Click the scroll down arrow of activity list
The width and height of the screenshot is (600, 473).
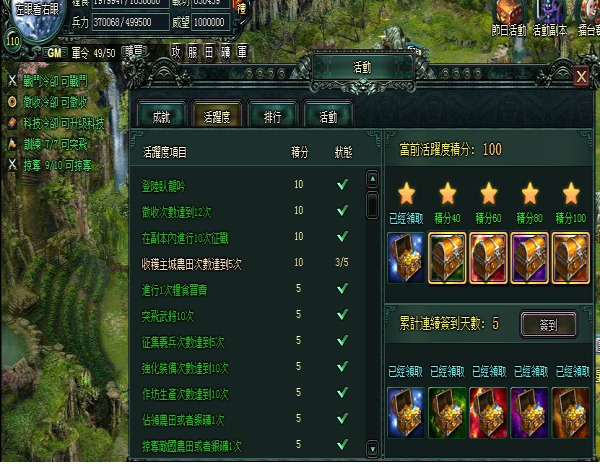(x=372, y=448)
